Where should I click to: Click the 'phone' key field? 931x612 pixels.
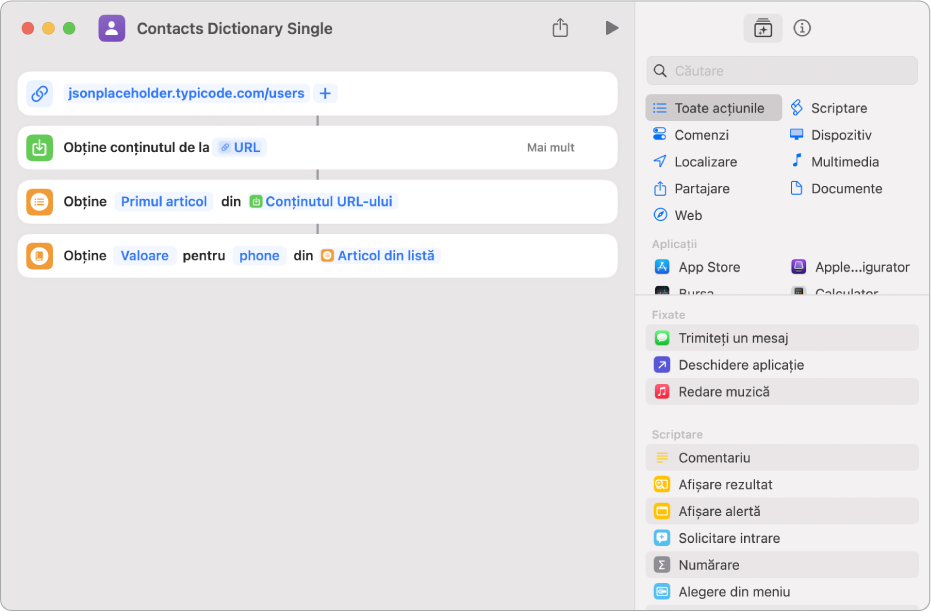point(259,255)
